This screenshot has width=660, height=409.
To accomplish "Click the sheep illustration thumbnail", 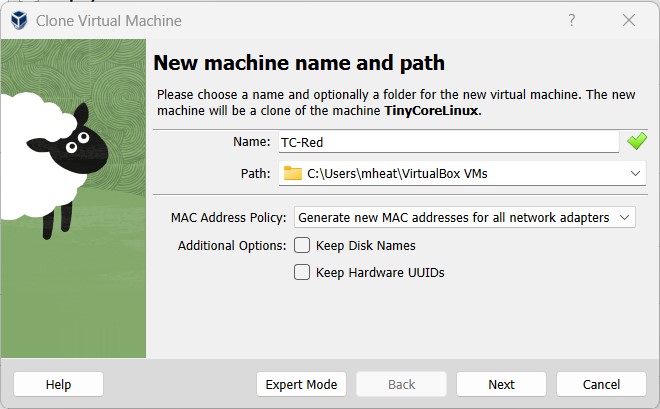I will [x=73, y=198].
